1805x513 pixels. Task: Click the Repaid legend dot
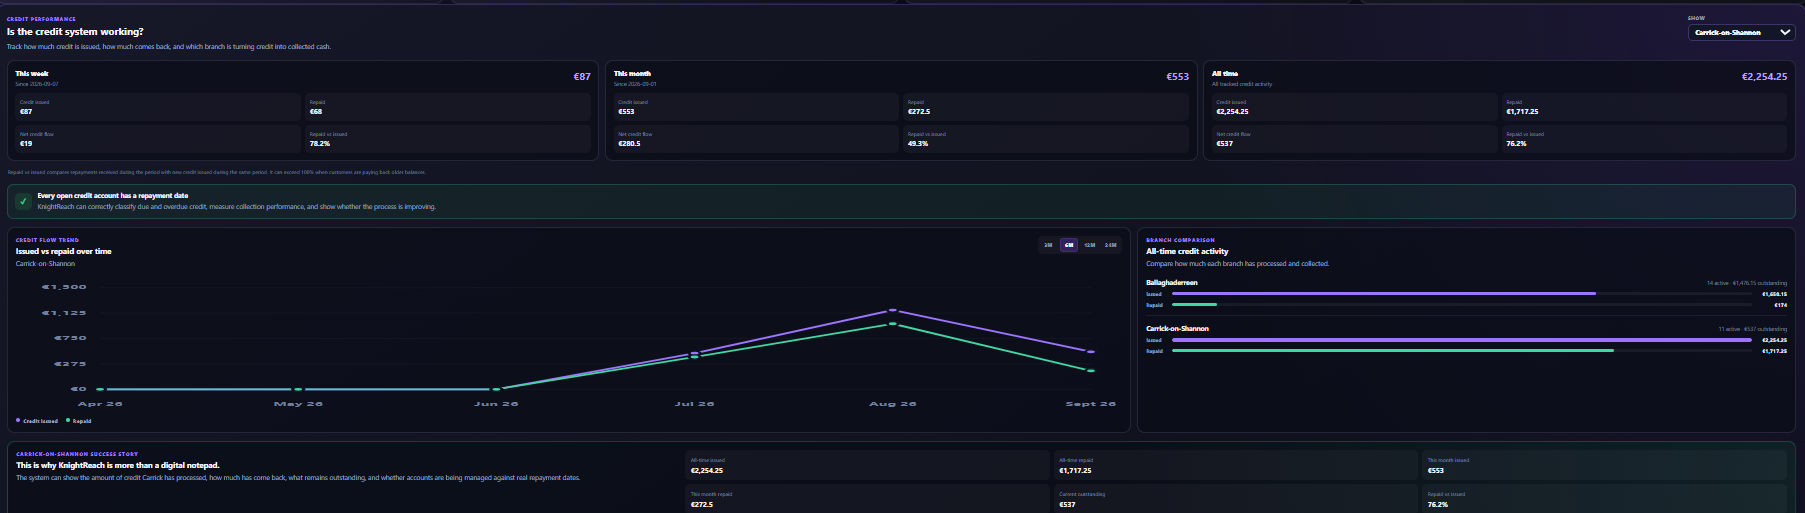click(68, 420)
